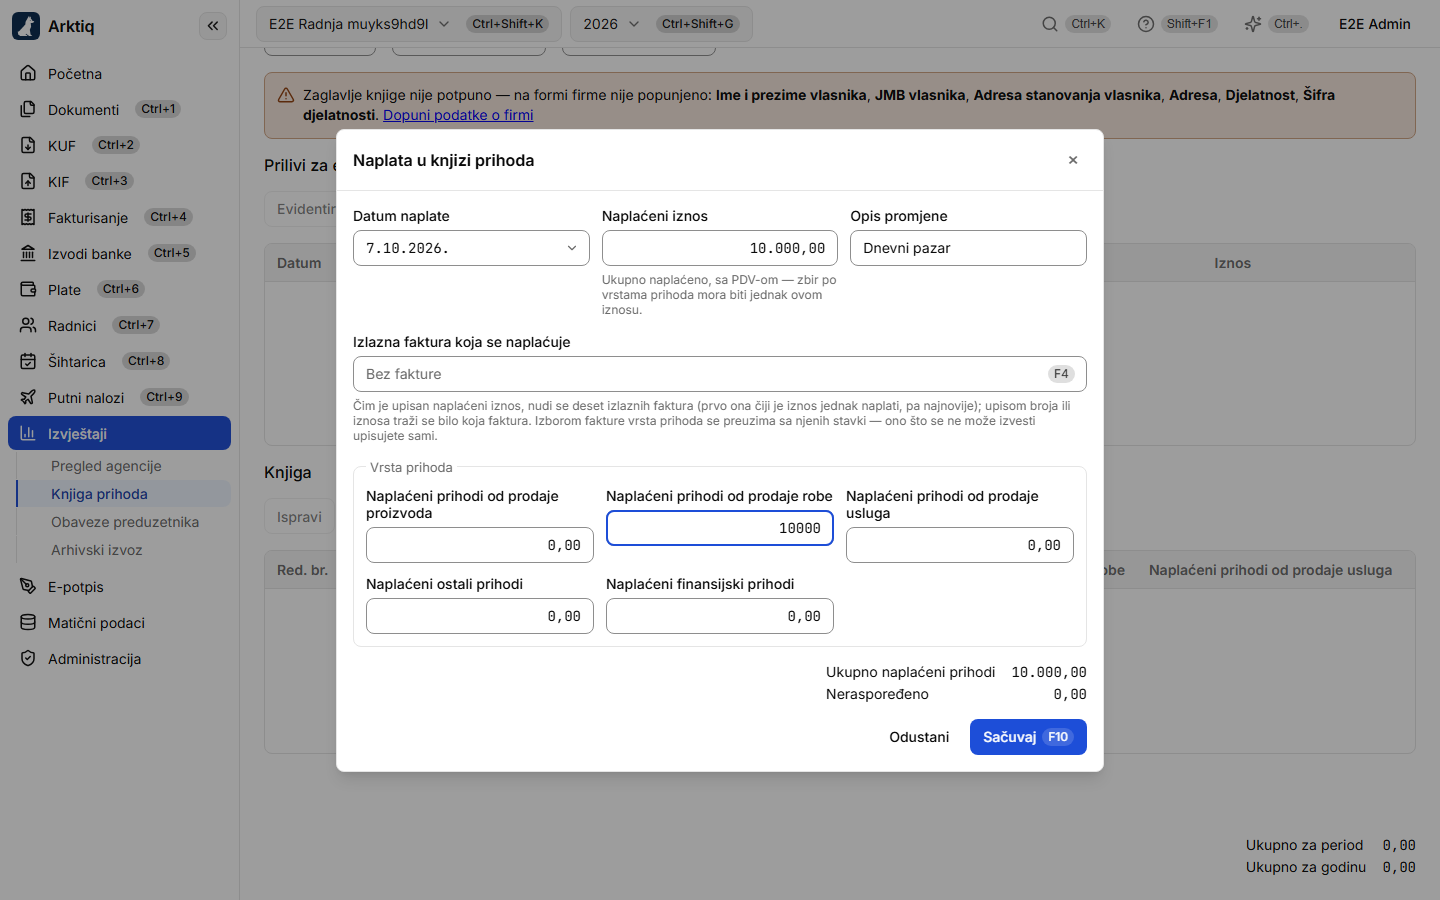Click the Sačuvaj button
The image size is (1440, 900).
click(1028, 737)
